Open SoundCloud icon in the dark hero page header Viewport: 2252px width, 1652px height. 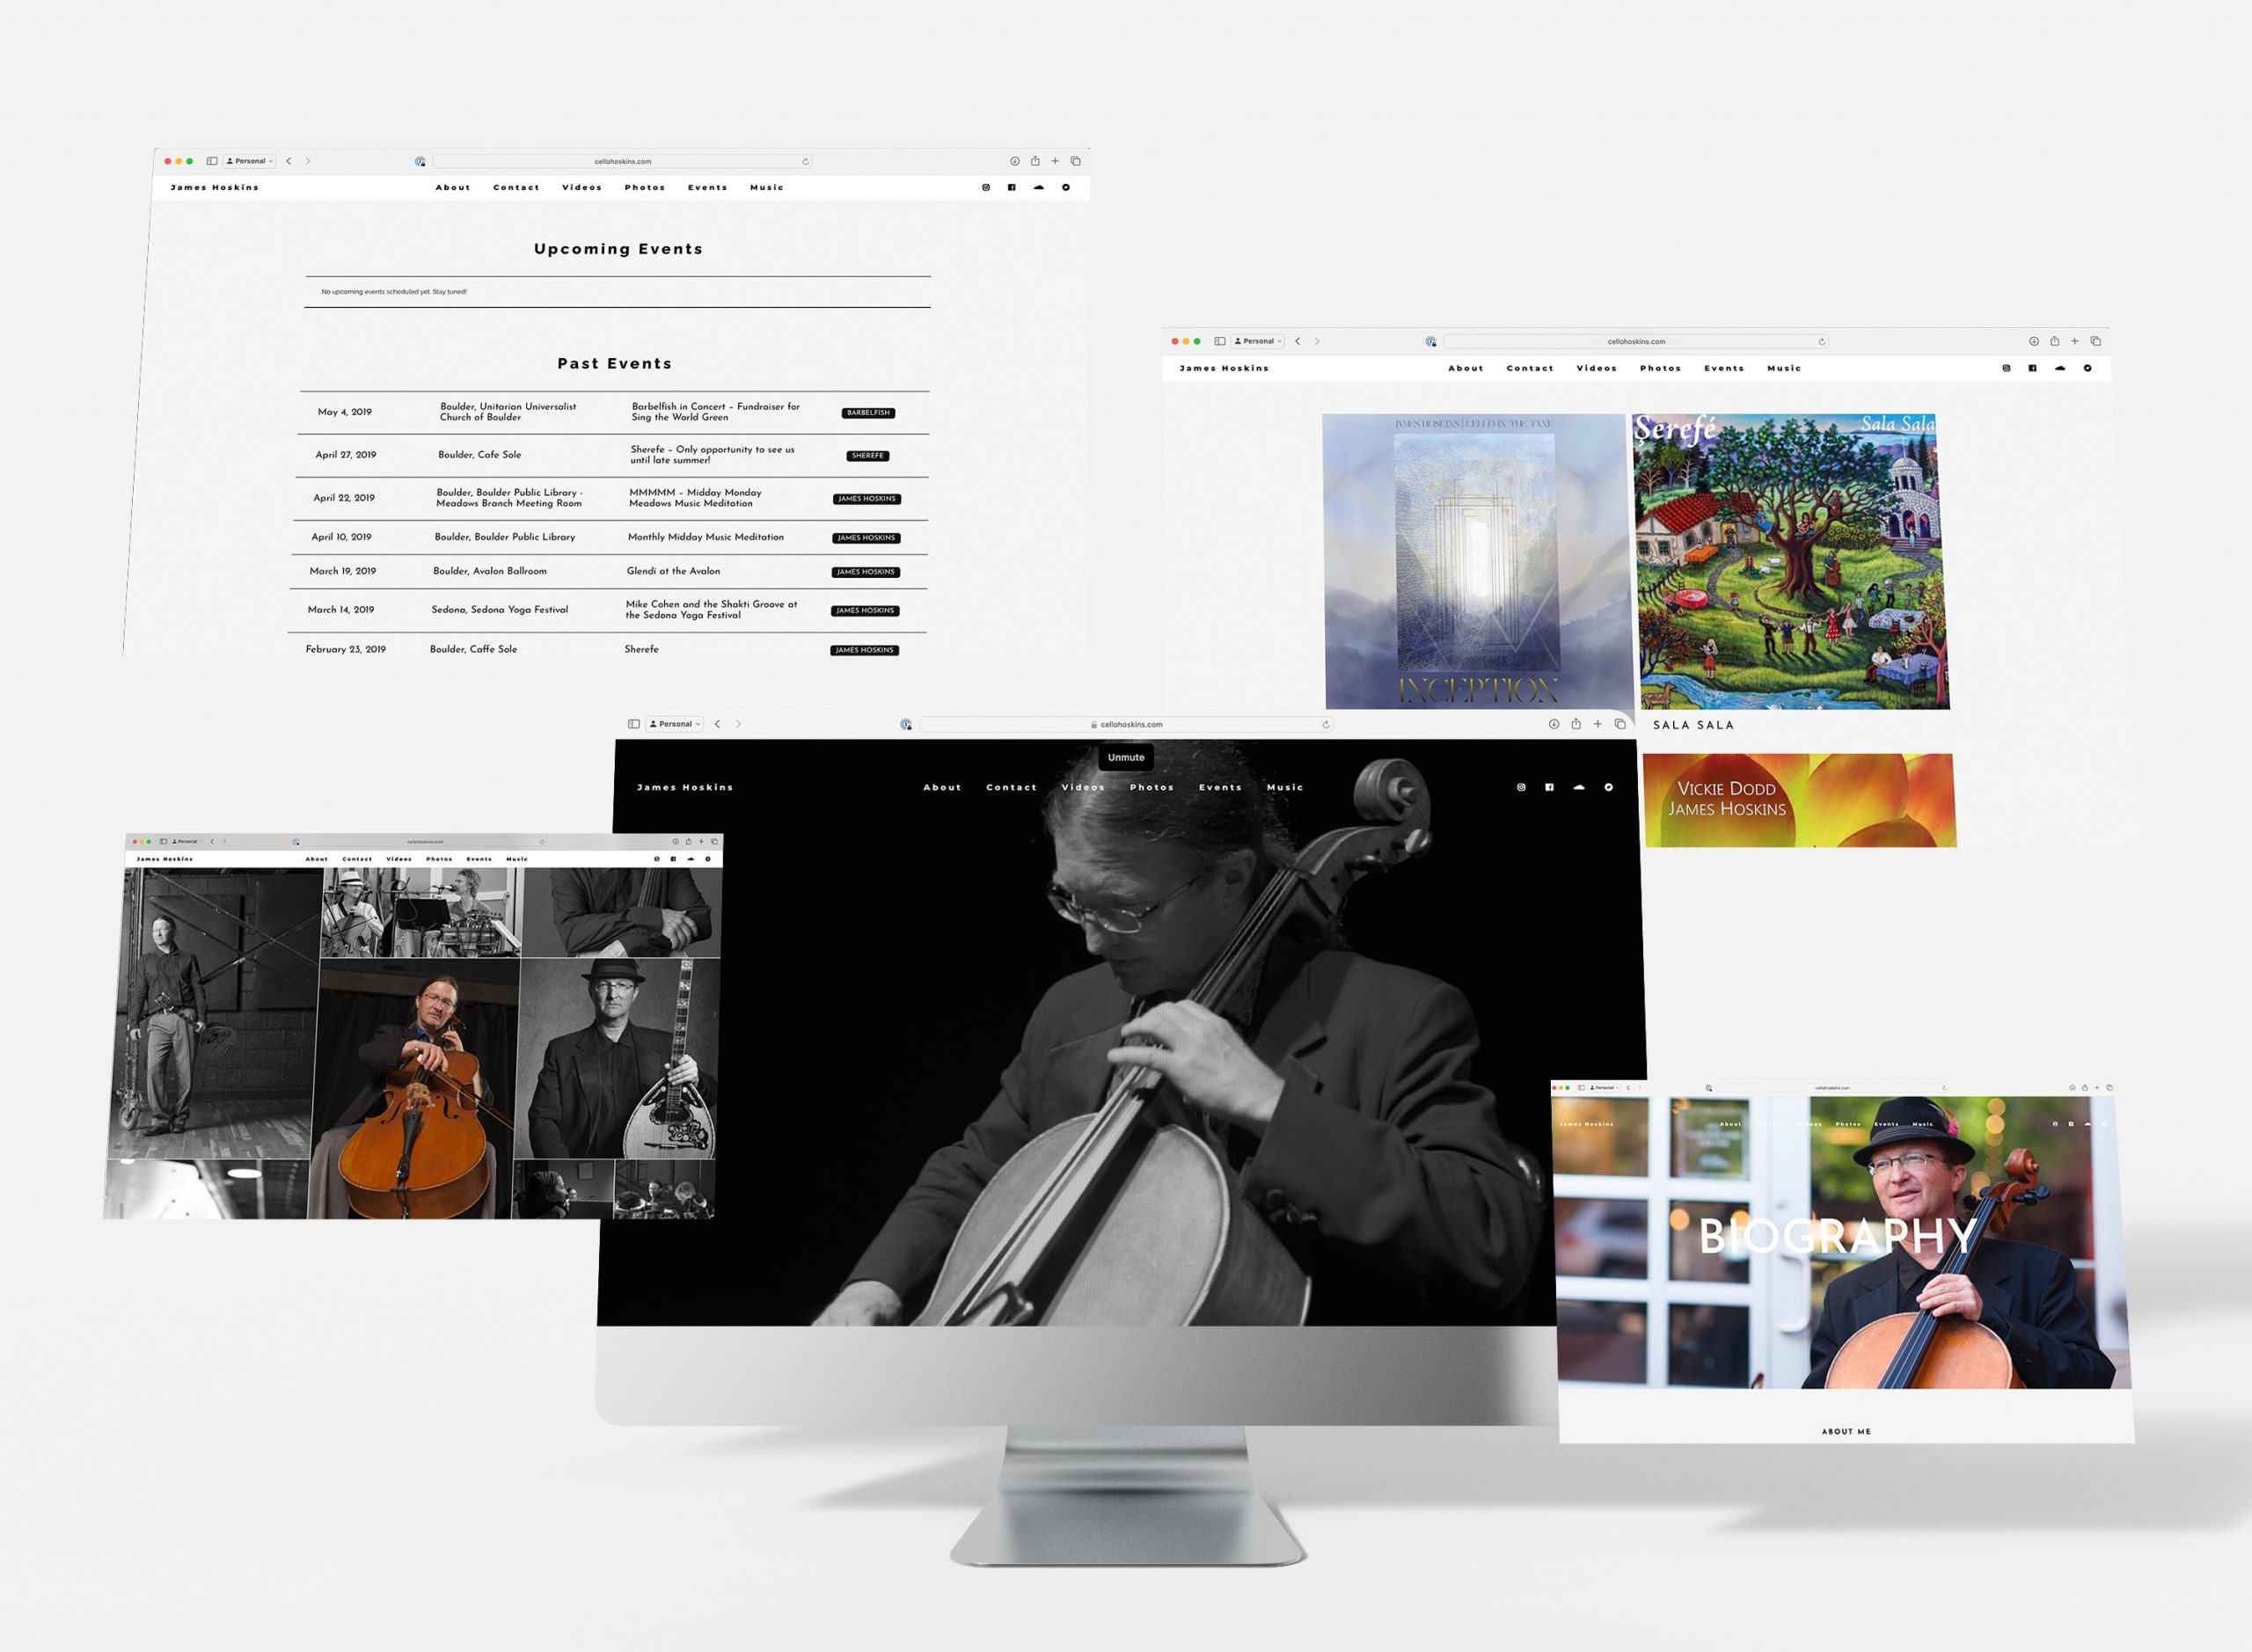coord(1578,787)
